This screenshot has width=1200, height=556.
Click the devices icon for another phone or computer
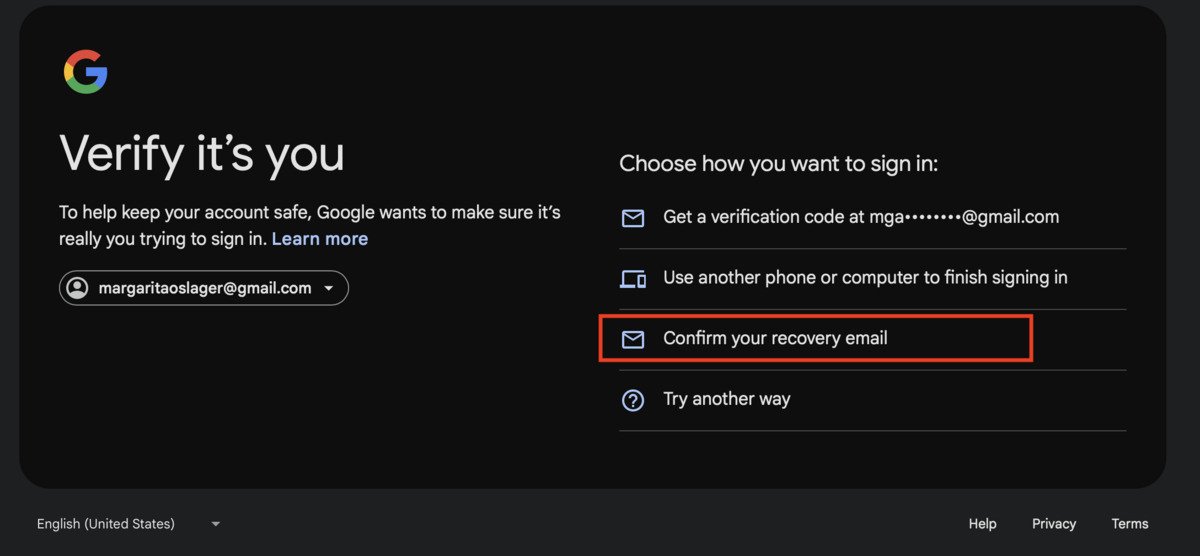[x=633, y=279]
